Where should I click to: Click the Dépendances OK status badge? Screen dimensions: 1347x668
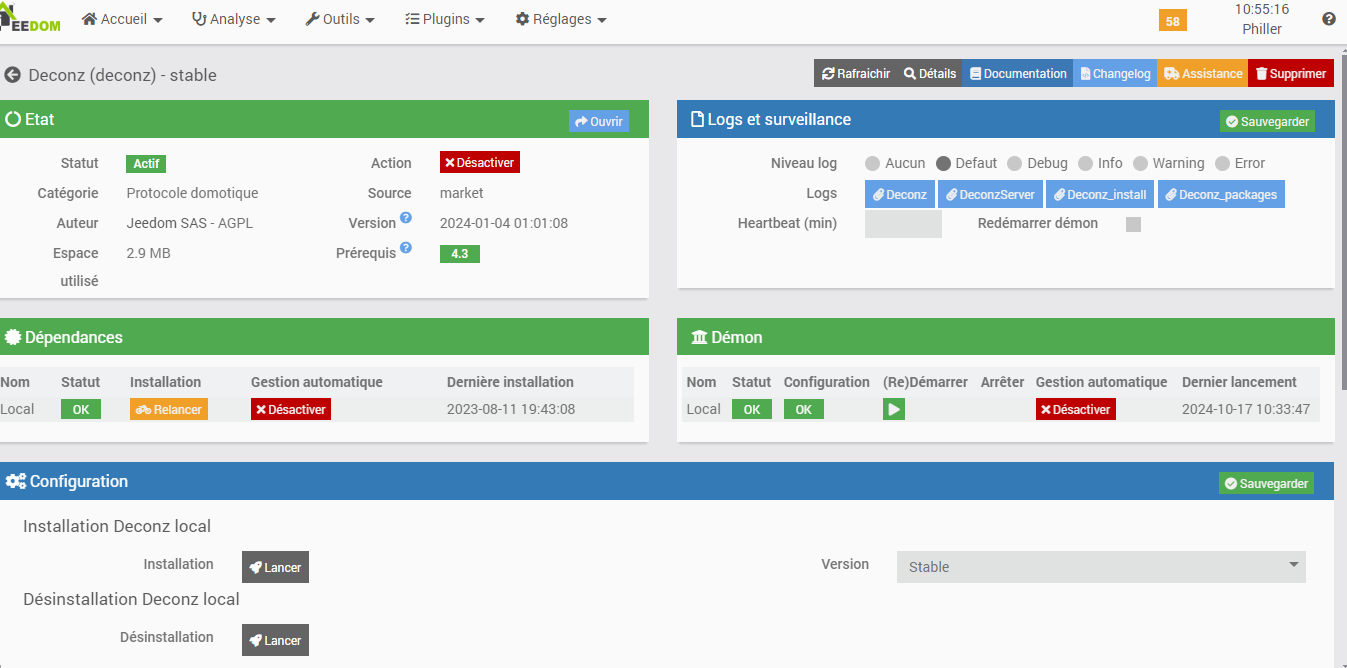click(x=81, y=409)
